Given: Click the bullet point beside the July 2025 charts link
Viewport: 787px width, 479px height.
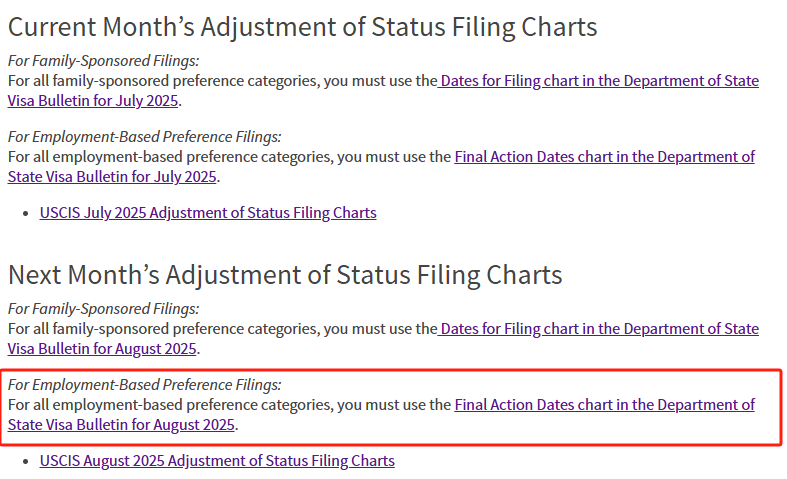Looking at the screenshot, I should [x=25, y=213].
